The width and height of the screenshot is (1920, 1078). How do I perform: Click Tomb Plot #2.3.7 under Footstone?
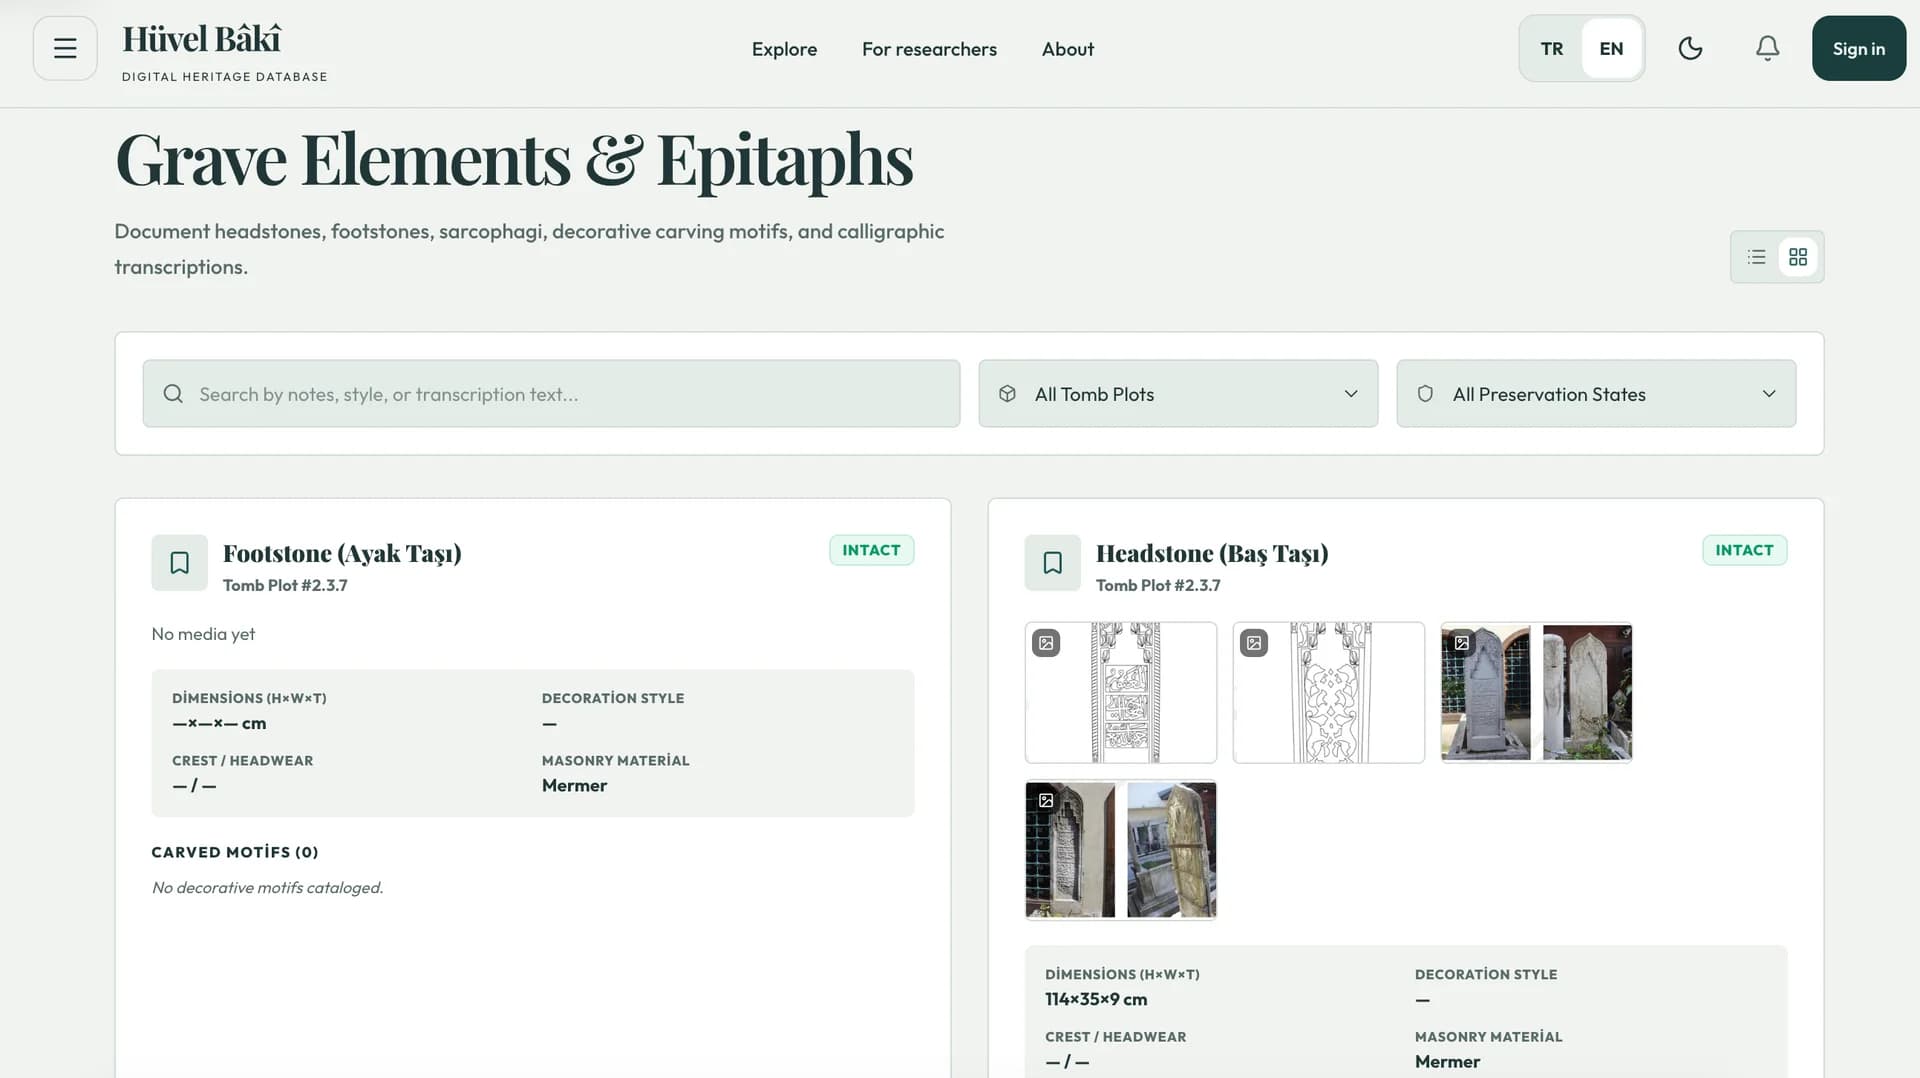[x=285, y=585]
